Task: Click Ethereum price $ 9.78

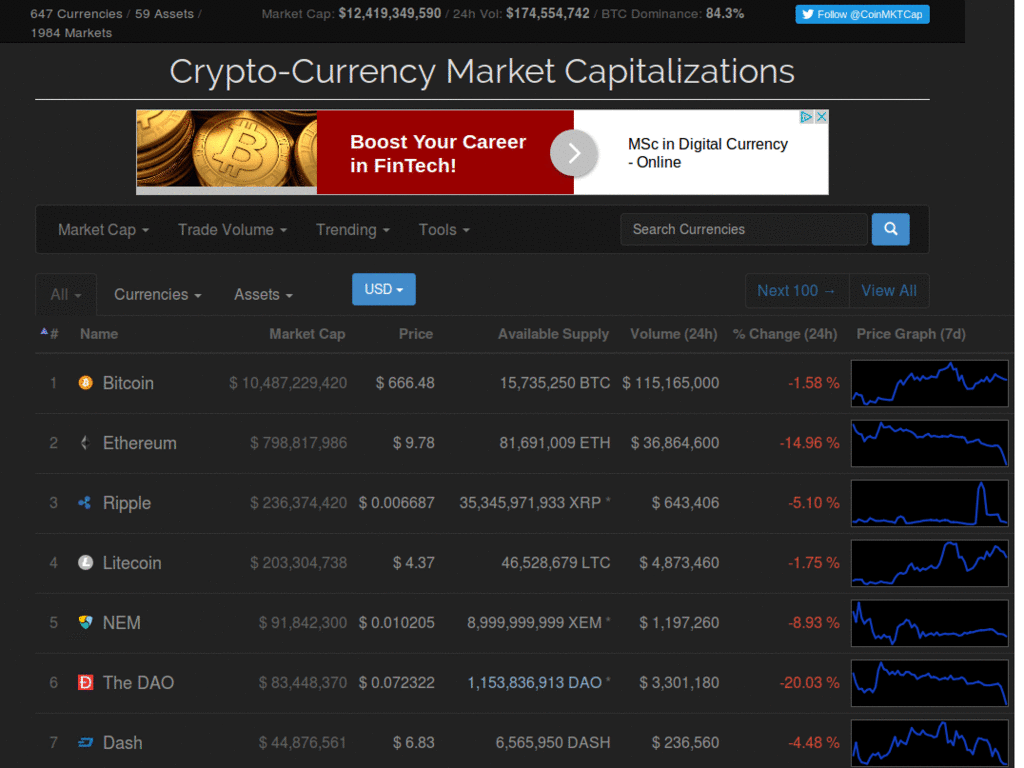Action: 413,443
